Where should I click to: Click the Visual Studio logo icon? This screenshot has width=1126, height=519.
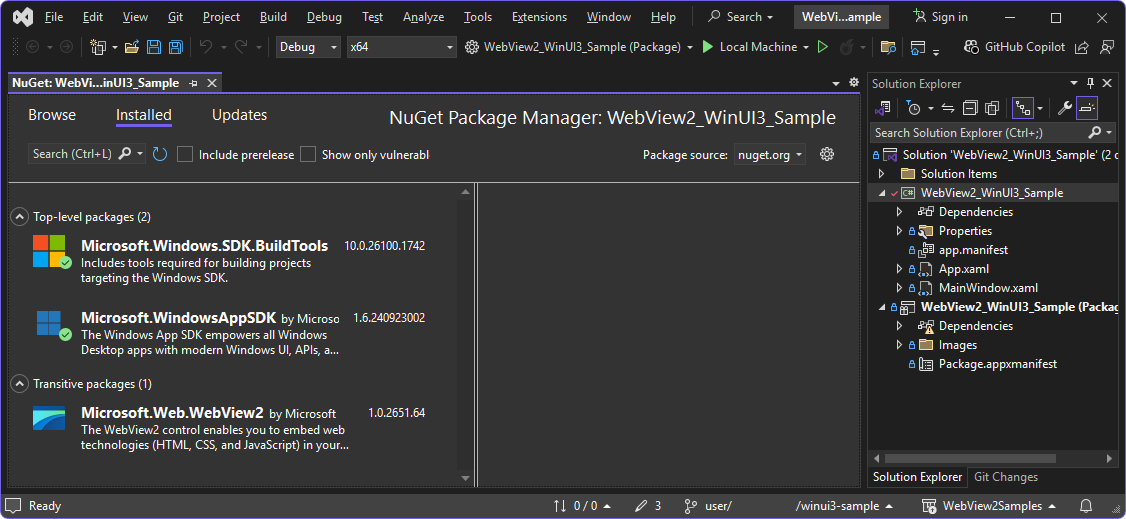[x=24, y=17]
